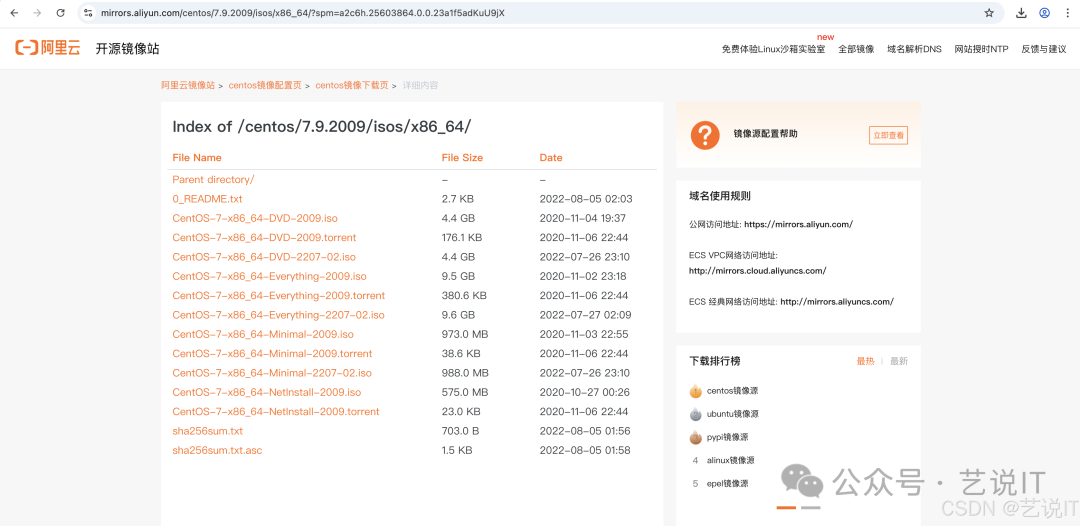This screenshot has width=1080, height=526.
Task: Reload the page with refresh icon
Action: pos(61,13)
